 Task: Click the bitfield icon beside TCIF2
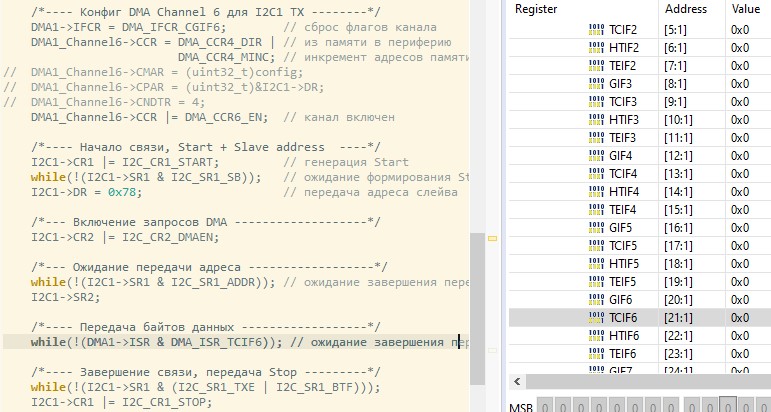[x=596, y=30]
